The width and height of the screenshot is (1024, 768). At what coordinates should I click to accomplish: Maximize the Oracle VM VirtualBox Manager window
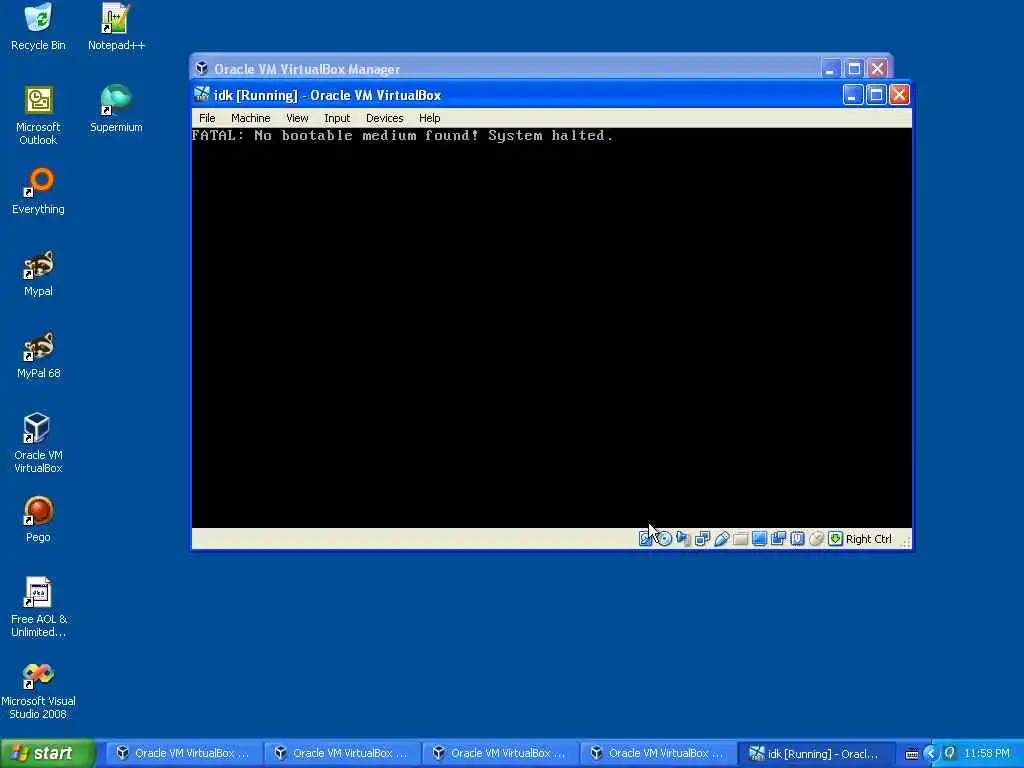click(x=854, y=69)
